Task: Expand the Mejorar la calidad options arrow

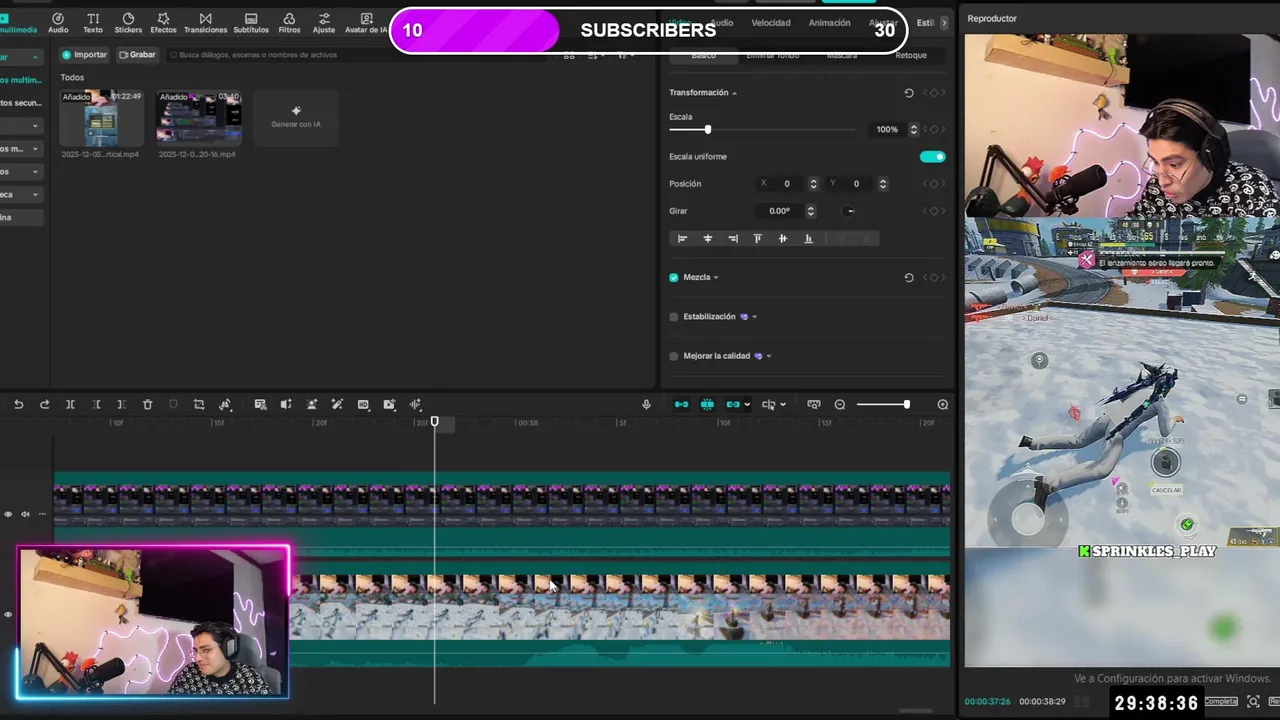Action: point(768,356)
